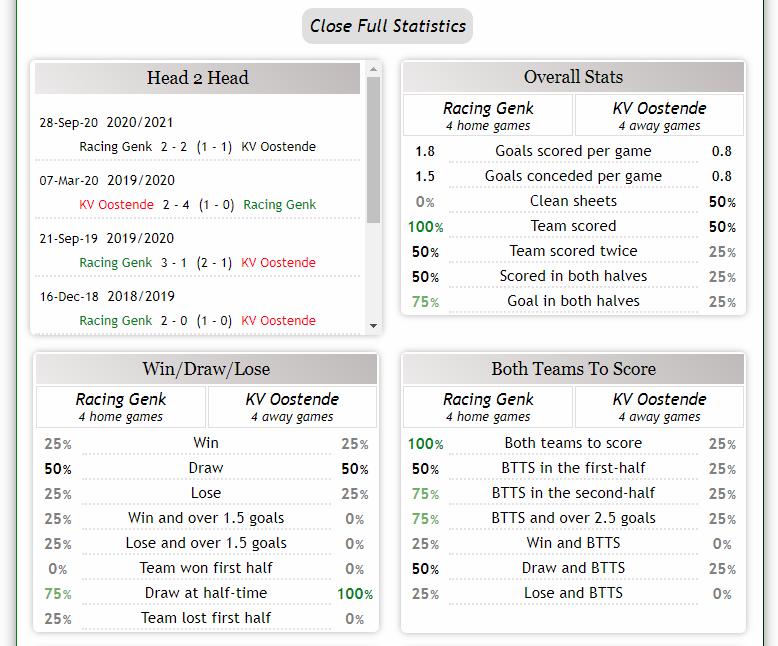Open the 21-Sep-19 Racing Genk 3-1 result
The width and height of the screenshot is (778, 646).
[x=197, y=262]
